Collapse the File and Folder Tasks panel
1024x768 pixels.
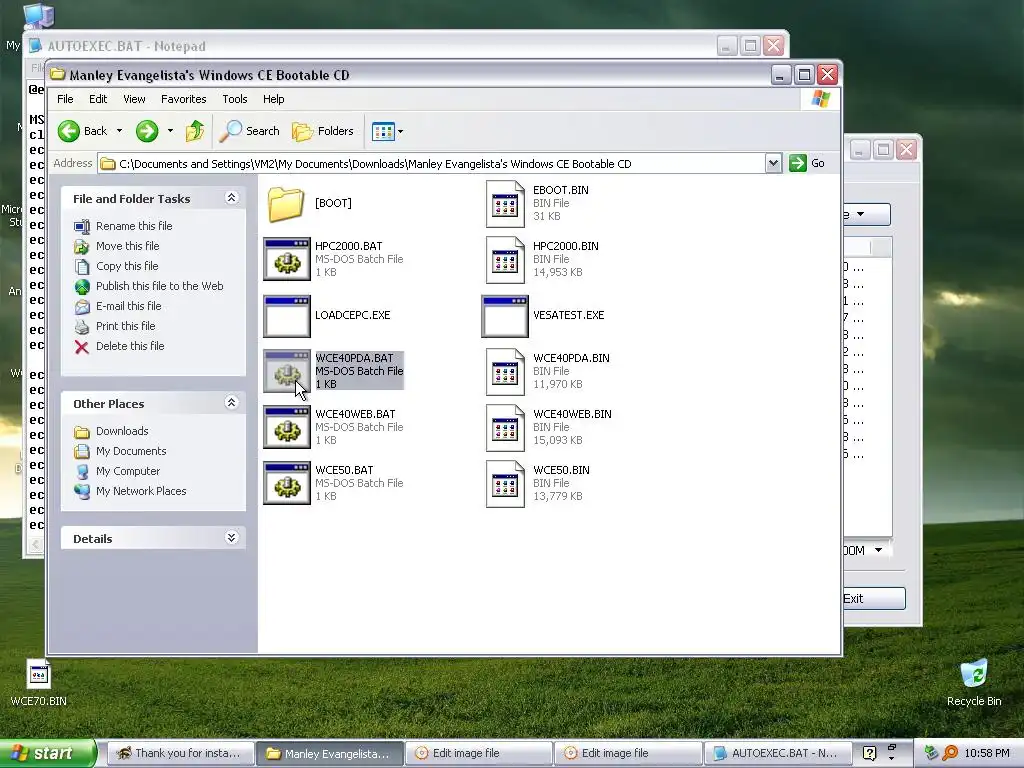point(231,198)
